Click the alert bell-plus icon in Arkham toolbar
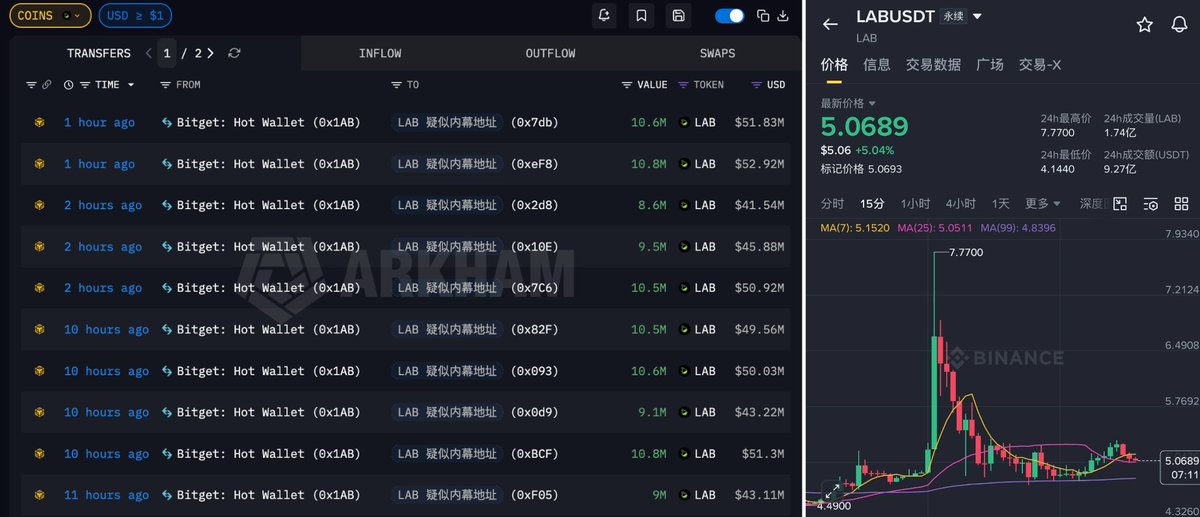1200x517 pixels. point(603,15)
